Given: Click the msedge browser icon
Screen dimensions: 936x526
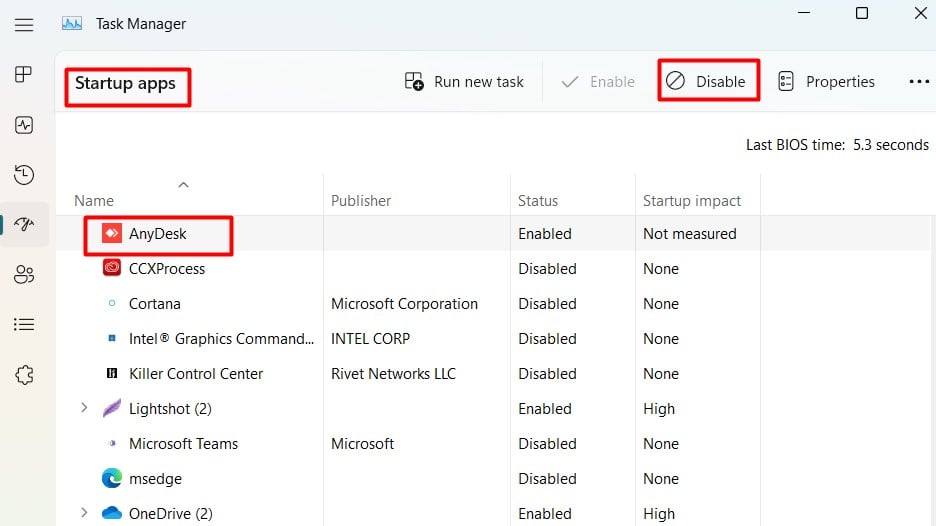Looking at the screenshot, I should (x=112, y=478).
